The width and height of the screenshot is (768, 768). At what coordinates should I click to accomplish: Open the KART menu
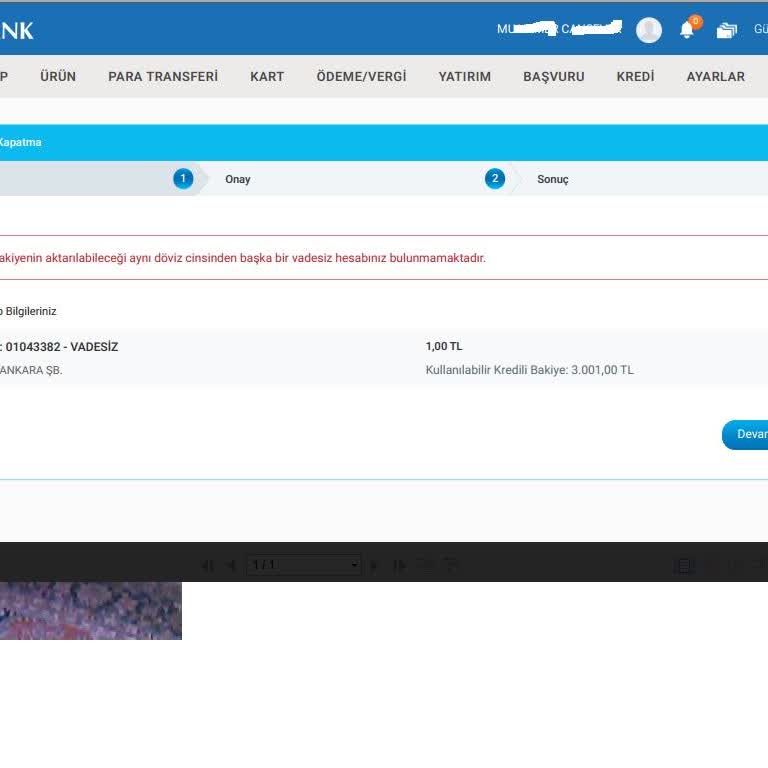pos(267,76)
